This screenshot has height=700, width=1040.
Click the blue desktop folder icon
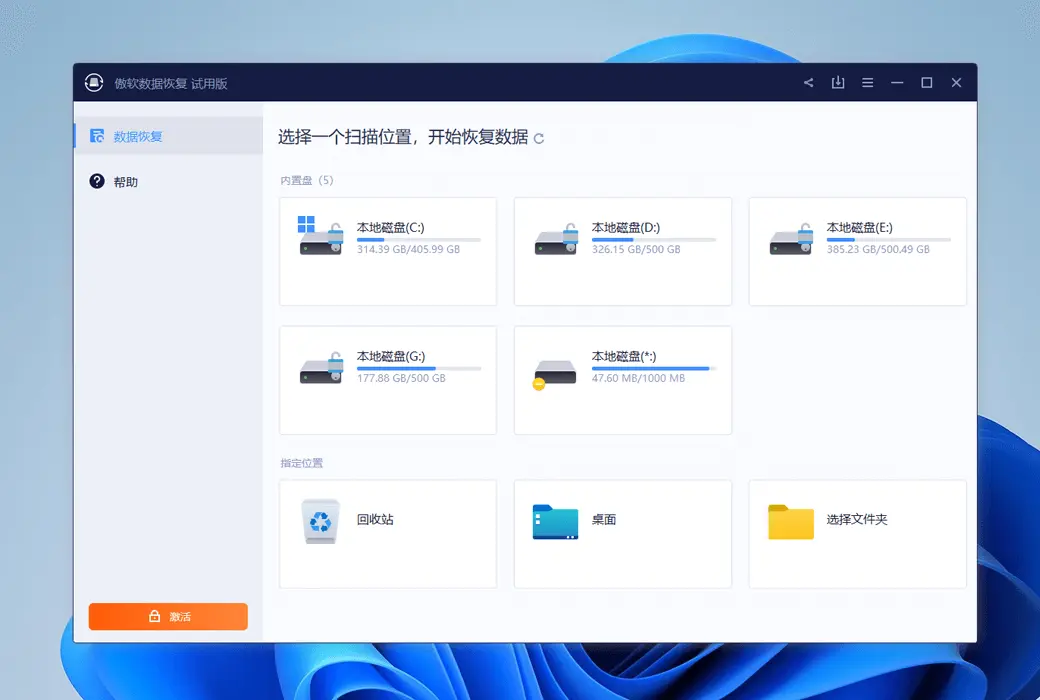coord(555,522)
